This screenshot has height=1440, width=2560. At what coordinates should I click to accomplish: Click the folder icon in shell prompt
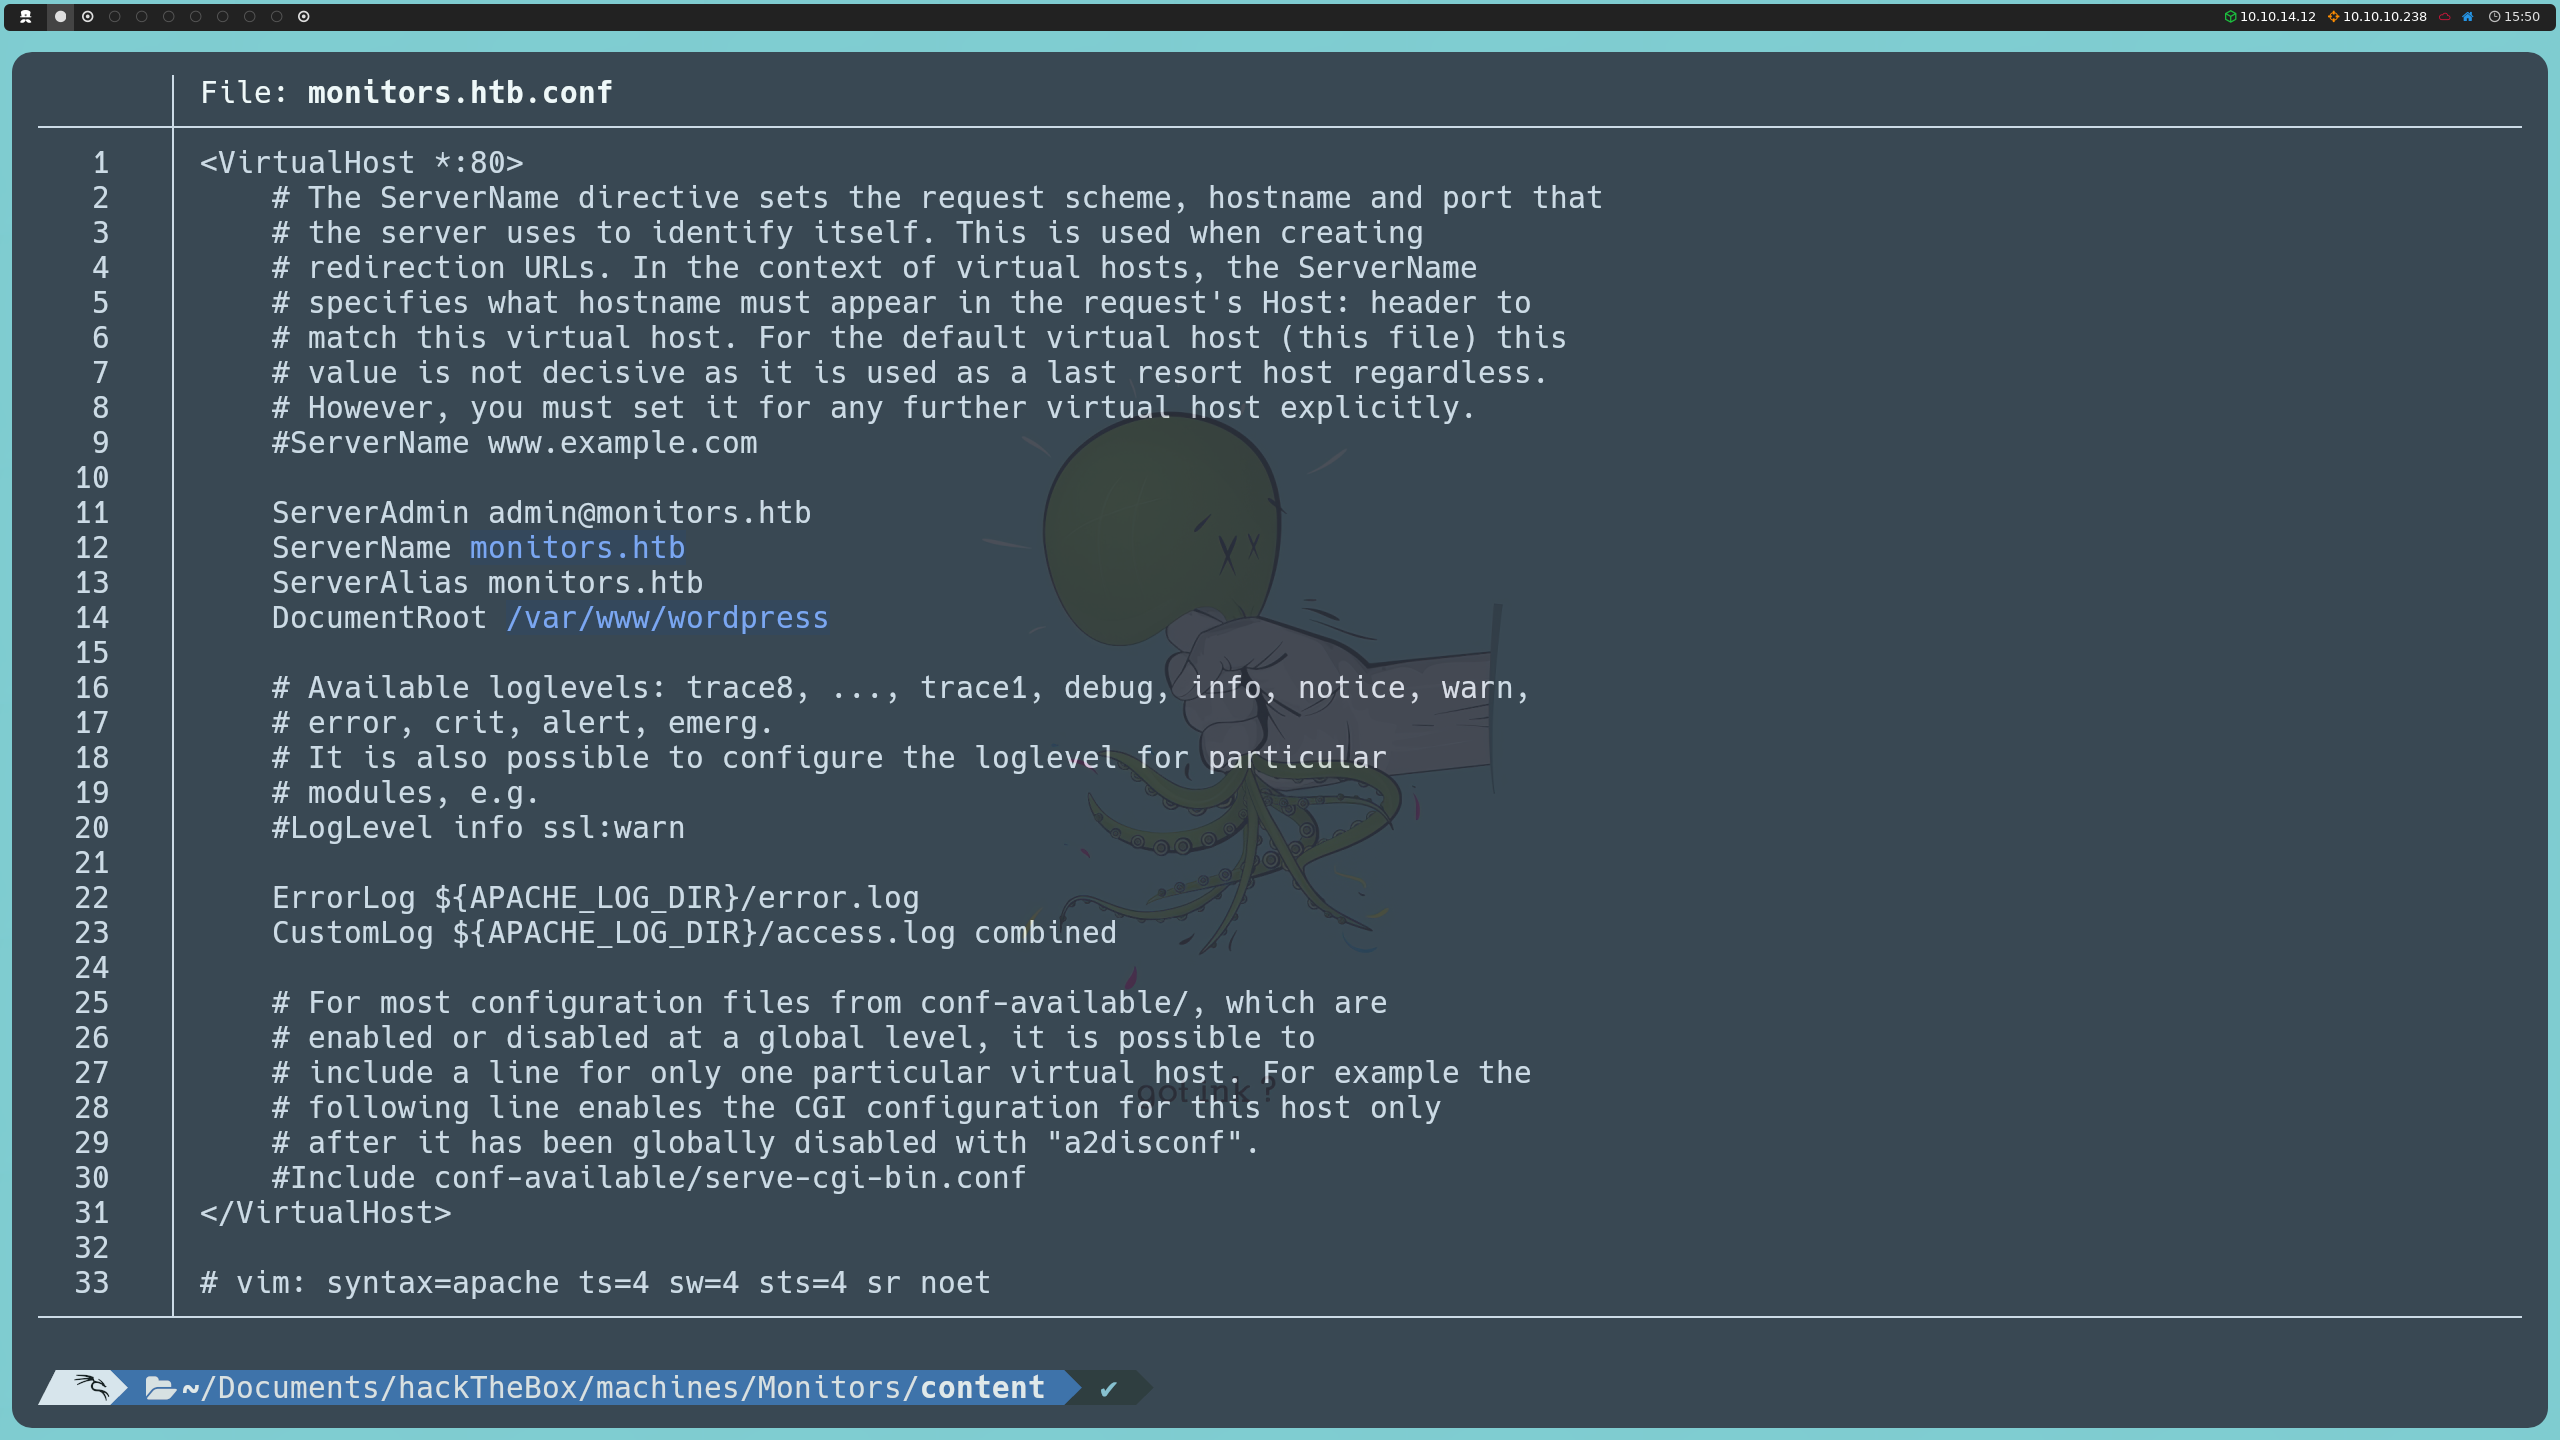[160, 1388]
